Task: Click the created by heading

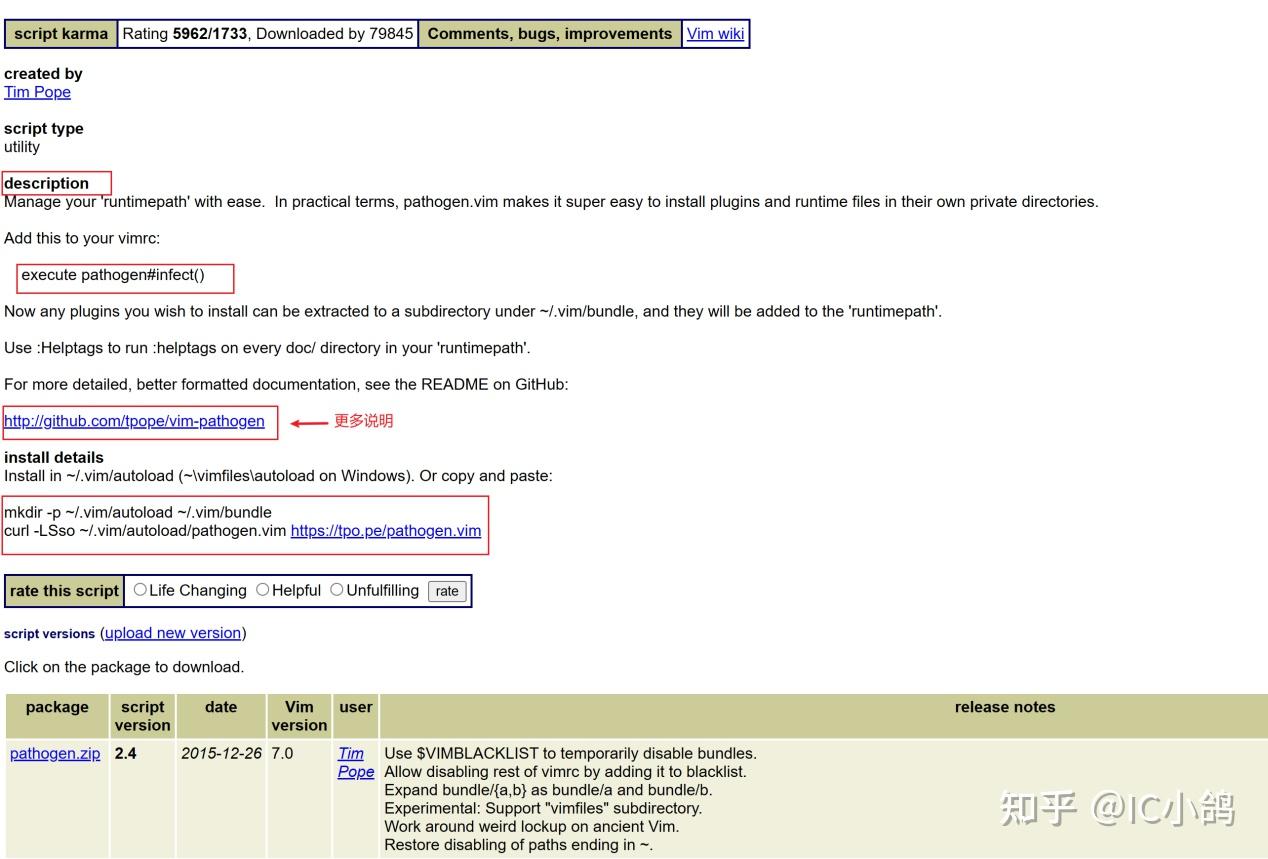Action: click(43, 73)
